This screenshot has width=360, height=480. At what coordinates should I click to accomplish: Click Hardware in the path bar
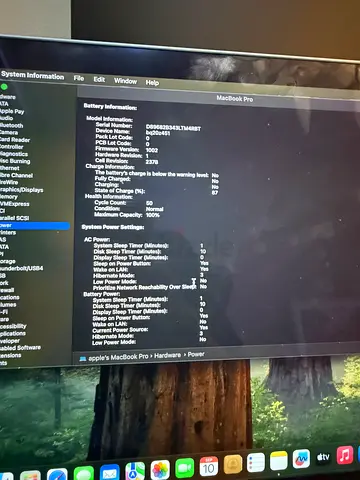[x=167, y=355]
